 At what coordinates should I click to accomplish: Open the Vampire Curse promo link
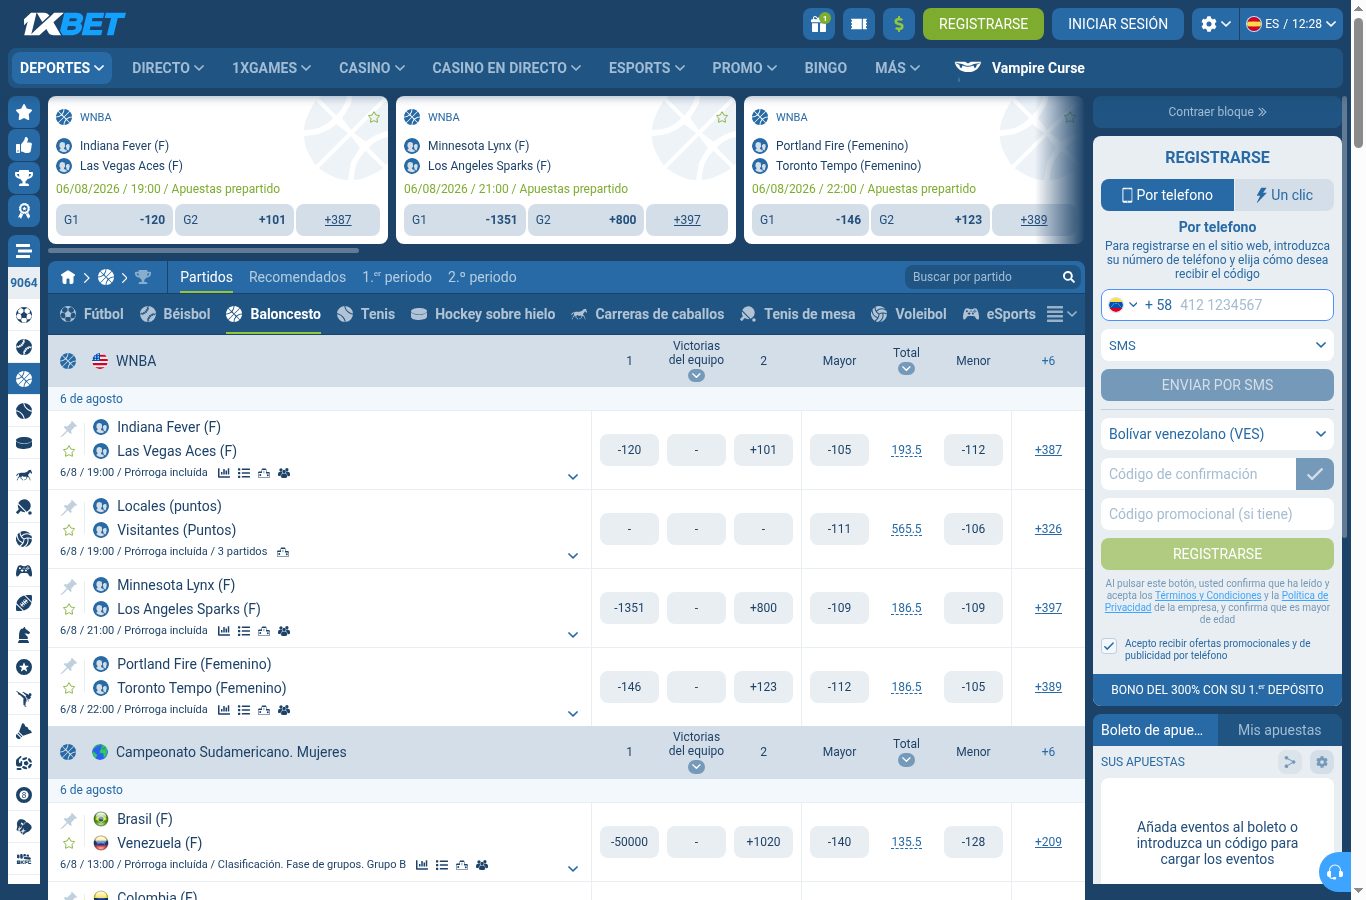click(x=1020, y=68)
